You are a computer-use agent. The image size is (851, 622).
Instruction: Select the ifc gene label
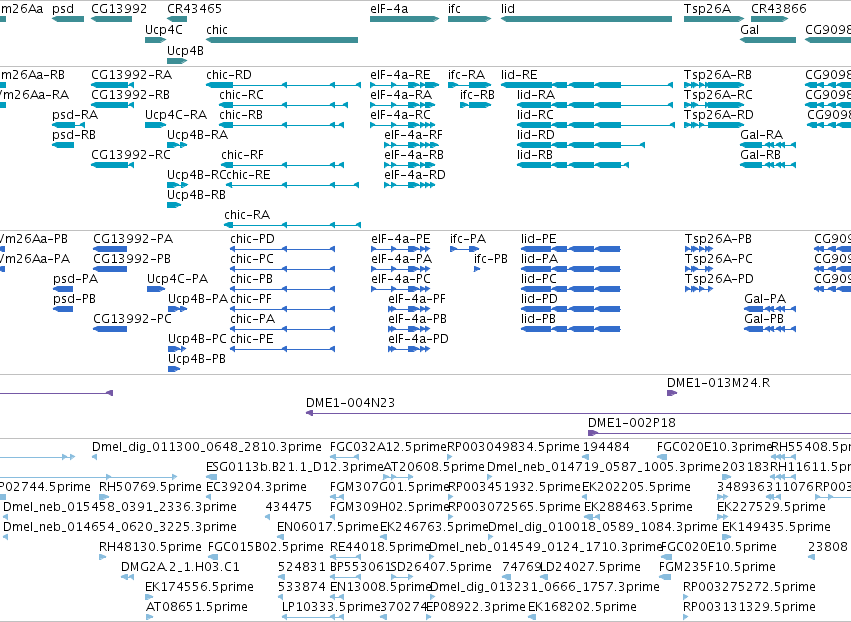tap(454, 9)
